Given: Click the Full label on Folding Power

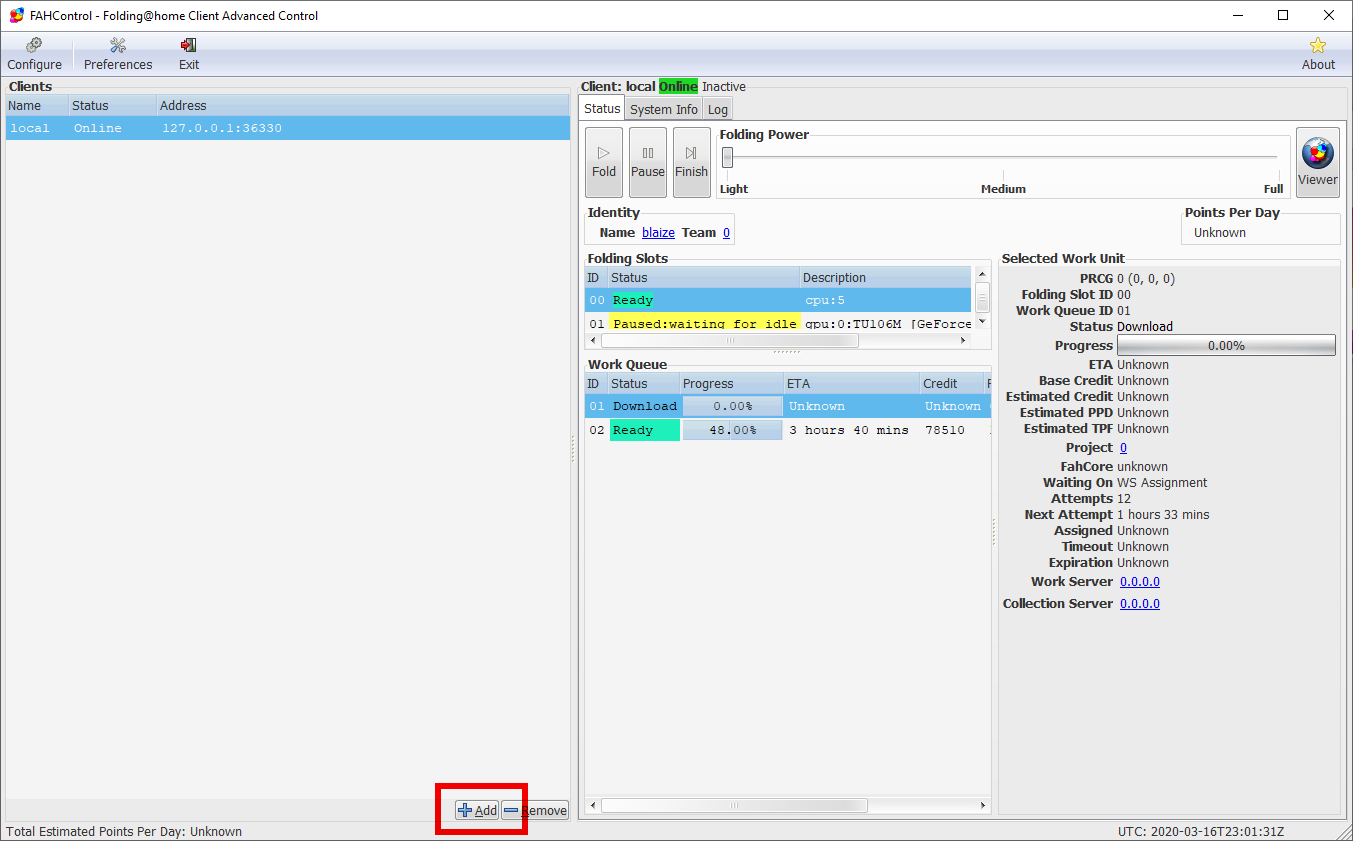Looking at the screenshot, I should pos(1273,189).
